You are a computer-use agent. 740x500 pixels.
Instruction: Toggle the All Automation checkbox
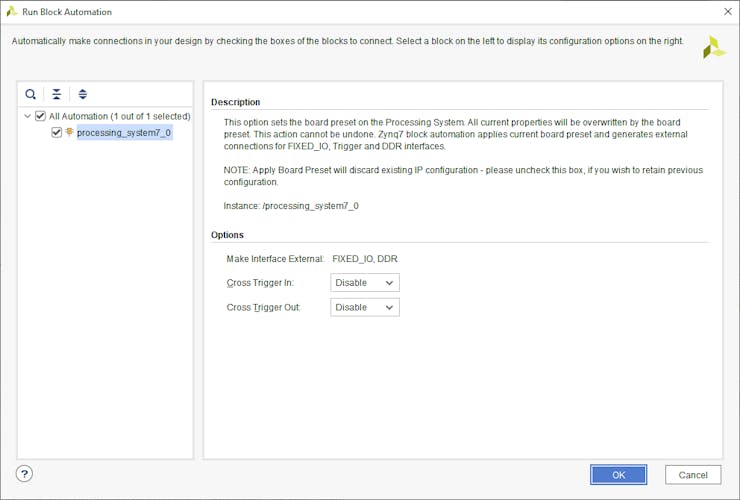pyautogui.click(x=40, y=116)
